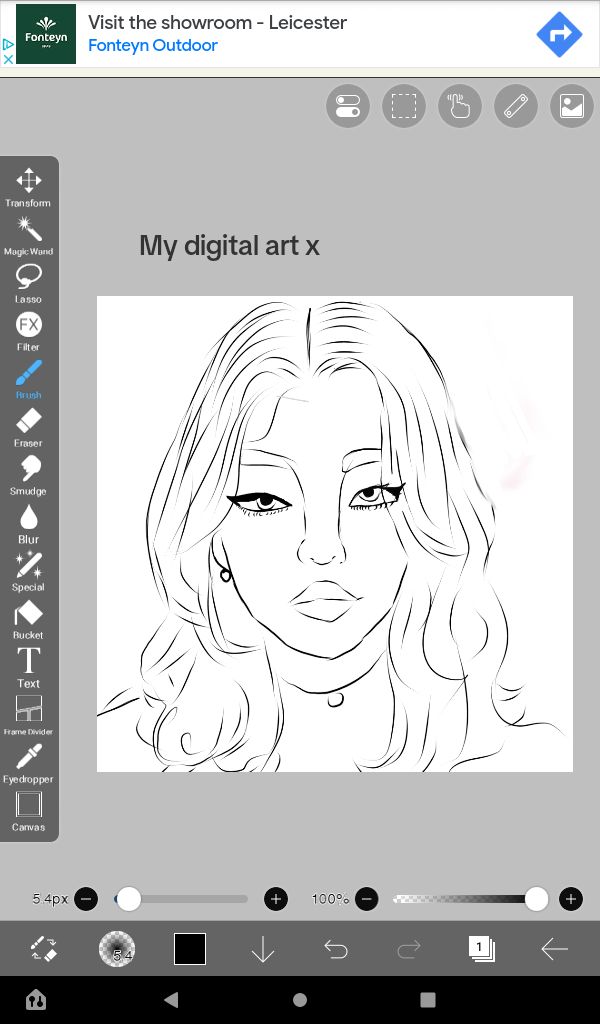Open the material image button

(572, 106)
